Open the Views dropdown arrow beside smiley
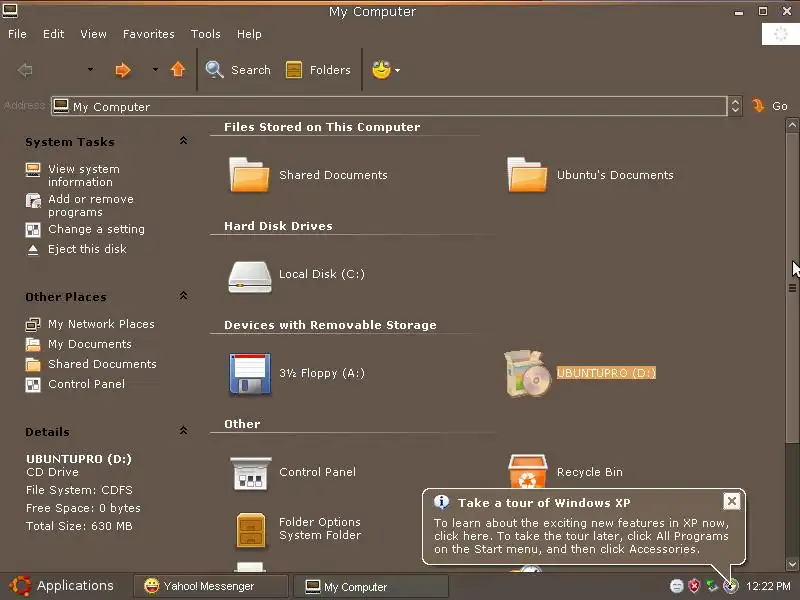 click(x=397, y=70)
